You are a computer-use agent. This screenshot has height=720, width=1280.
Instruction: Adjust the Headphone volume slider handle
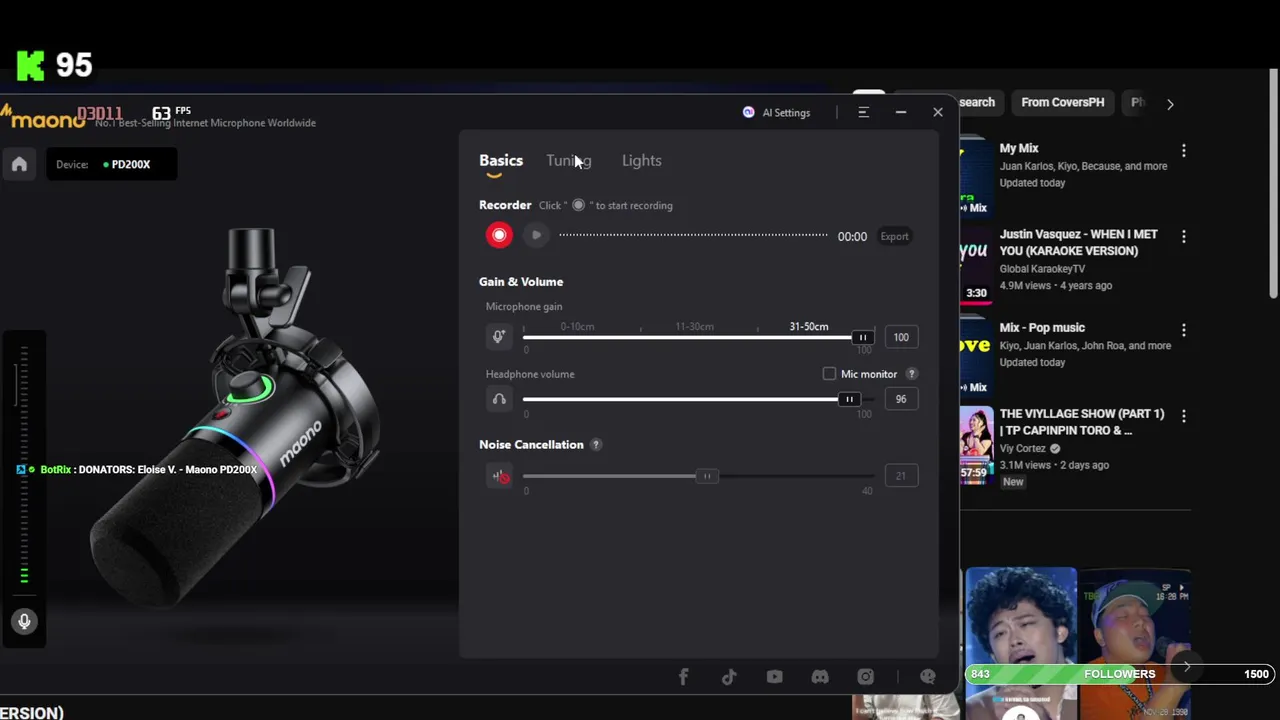pos(849,400)
